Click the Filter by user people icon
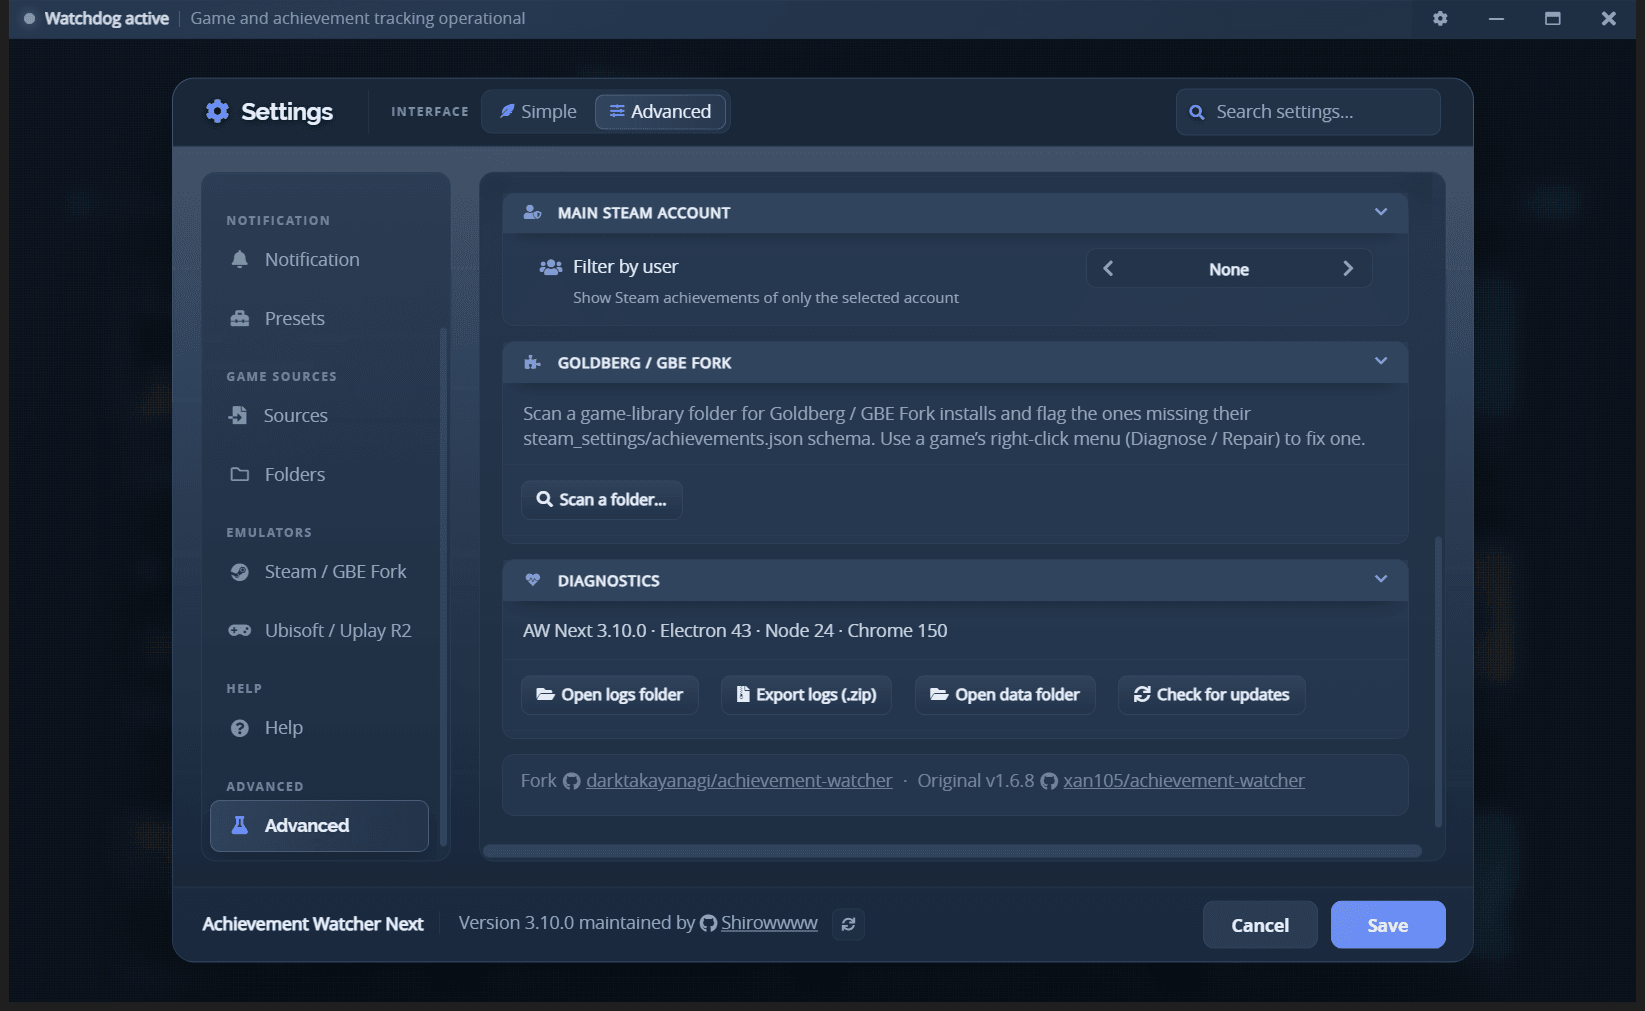This screenshot has height=1011, width=1645. pos(551,267)
